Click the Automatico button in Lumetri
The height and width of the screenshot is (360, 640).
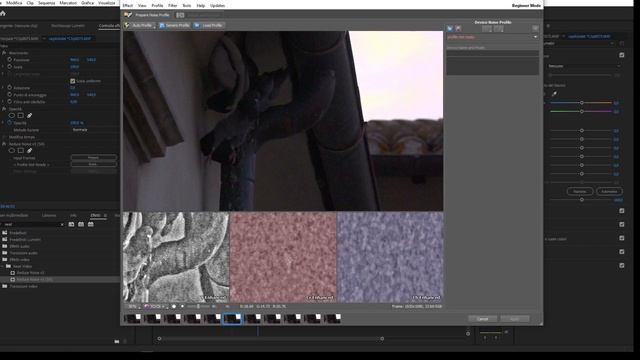pyautogui.click(x=609, y=191)
